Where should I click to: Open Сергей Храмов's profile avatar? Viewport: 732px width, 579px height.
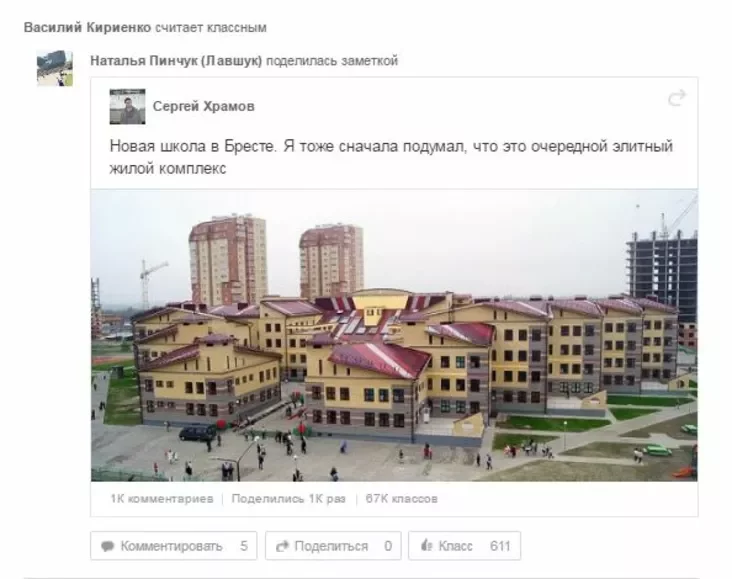point(127,106)
